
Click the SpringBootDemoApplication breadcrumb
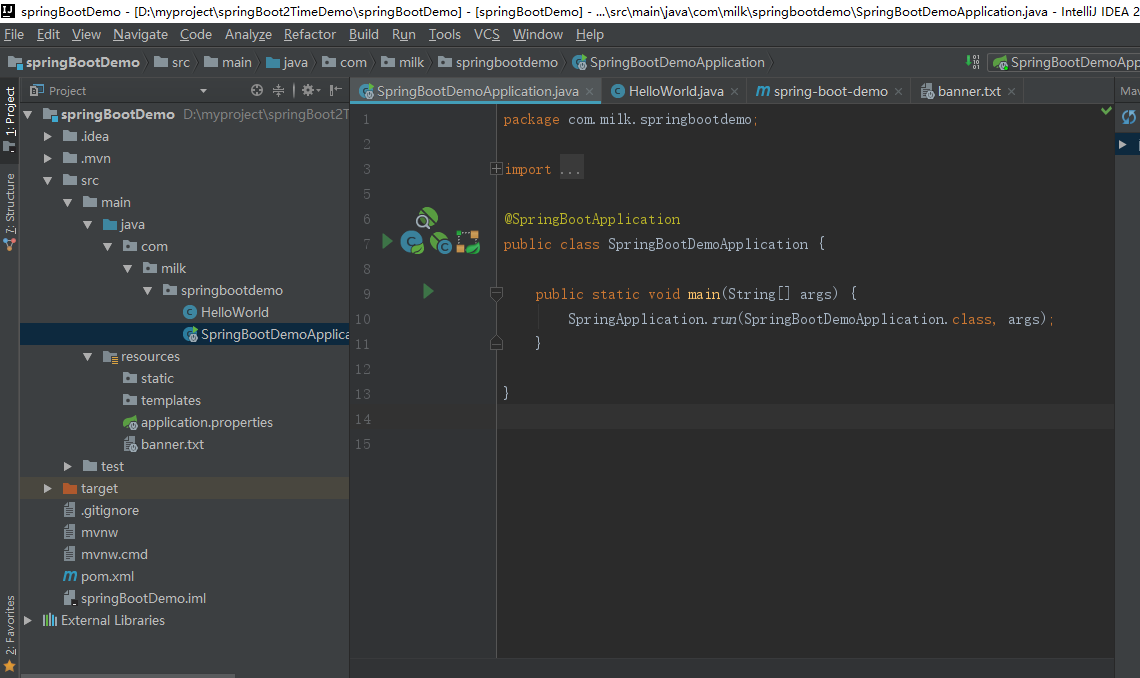669,62
